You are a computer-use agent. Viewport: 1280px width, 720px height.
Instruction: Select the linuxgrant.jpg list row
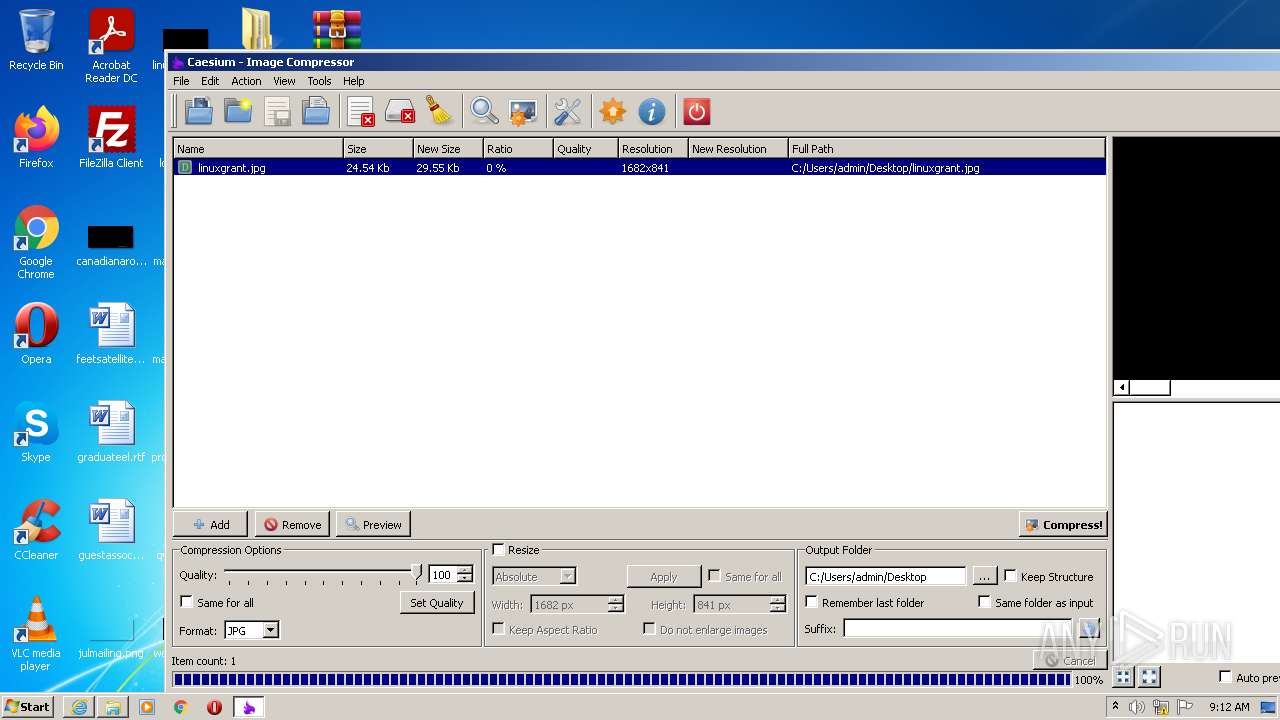640,168
